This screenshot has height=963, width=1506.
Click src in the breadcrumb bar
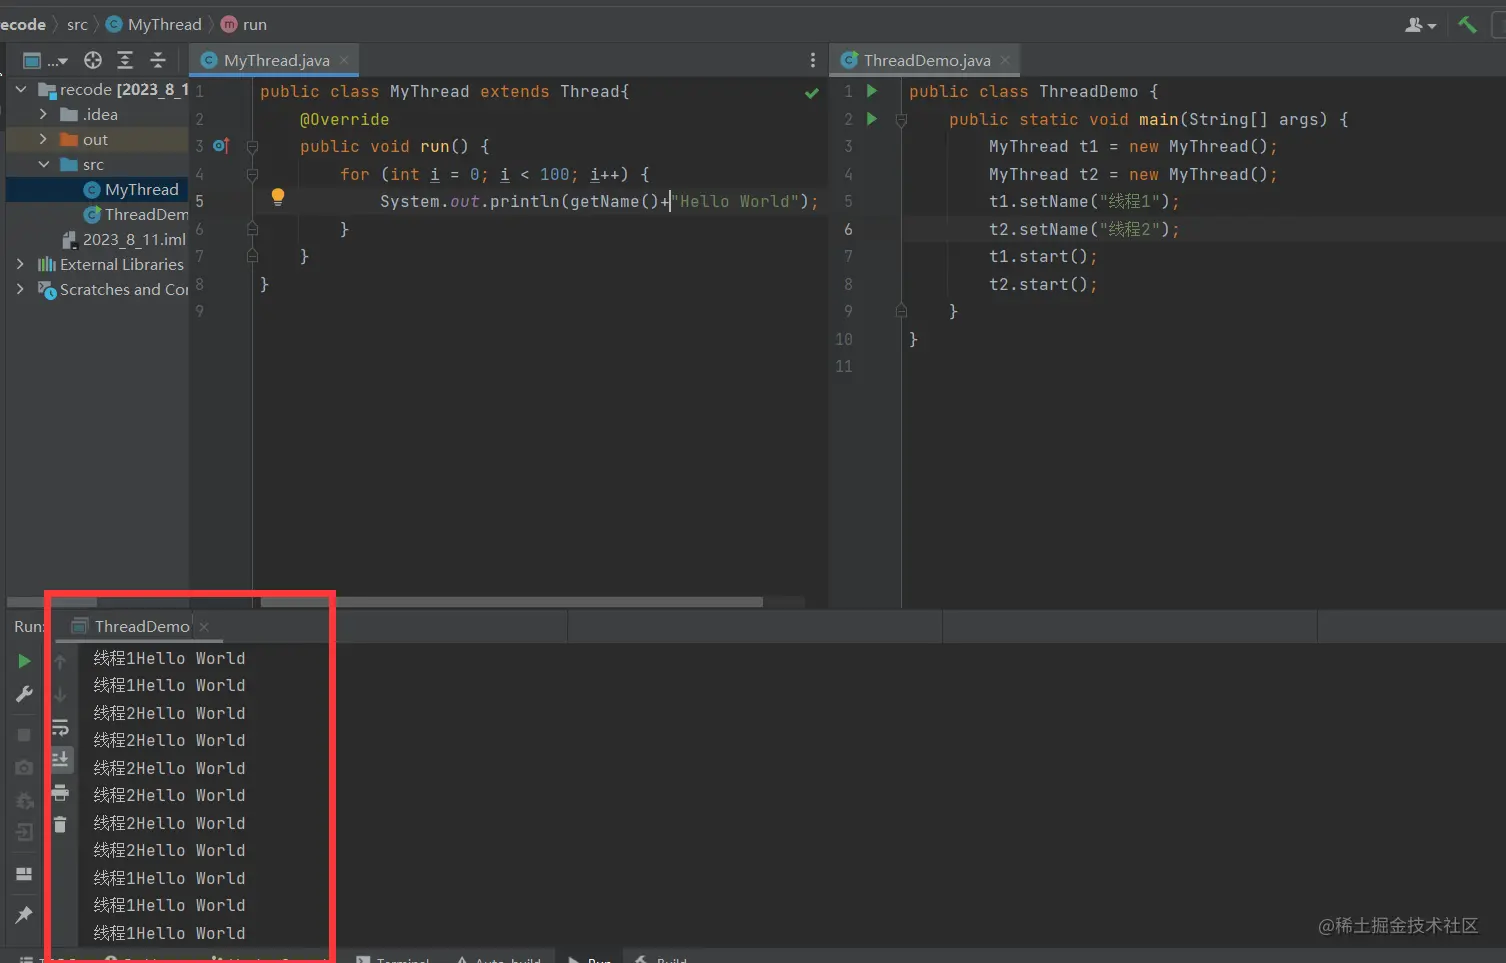(x=77, y=24)
